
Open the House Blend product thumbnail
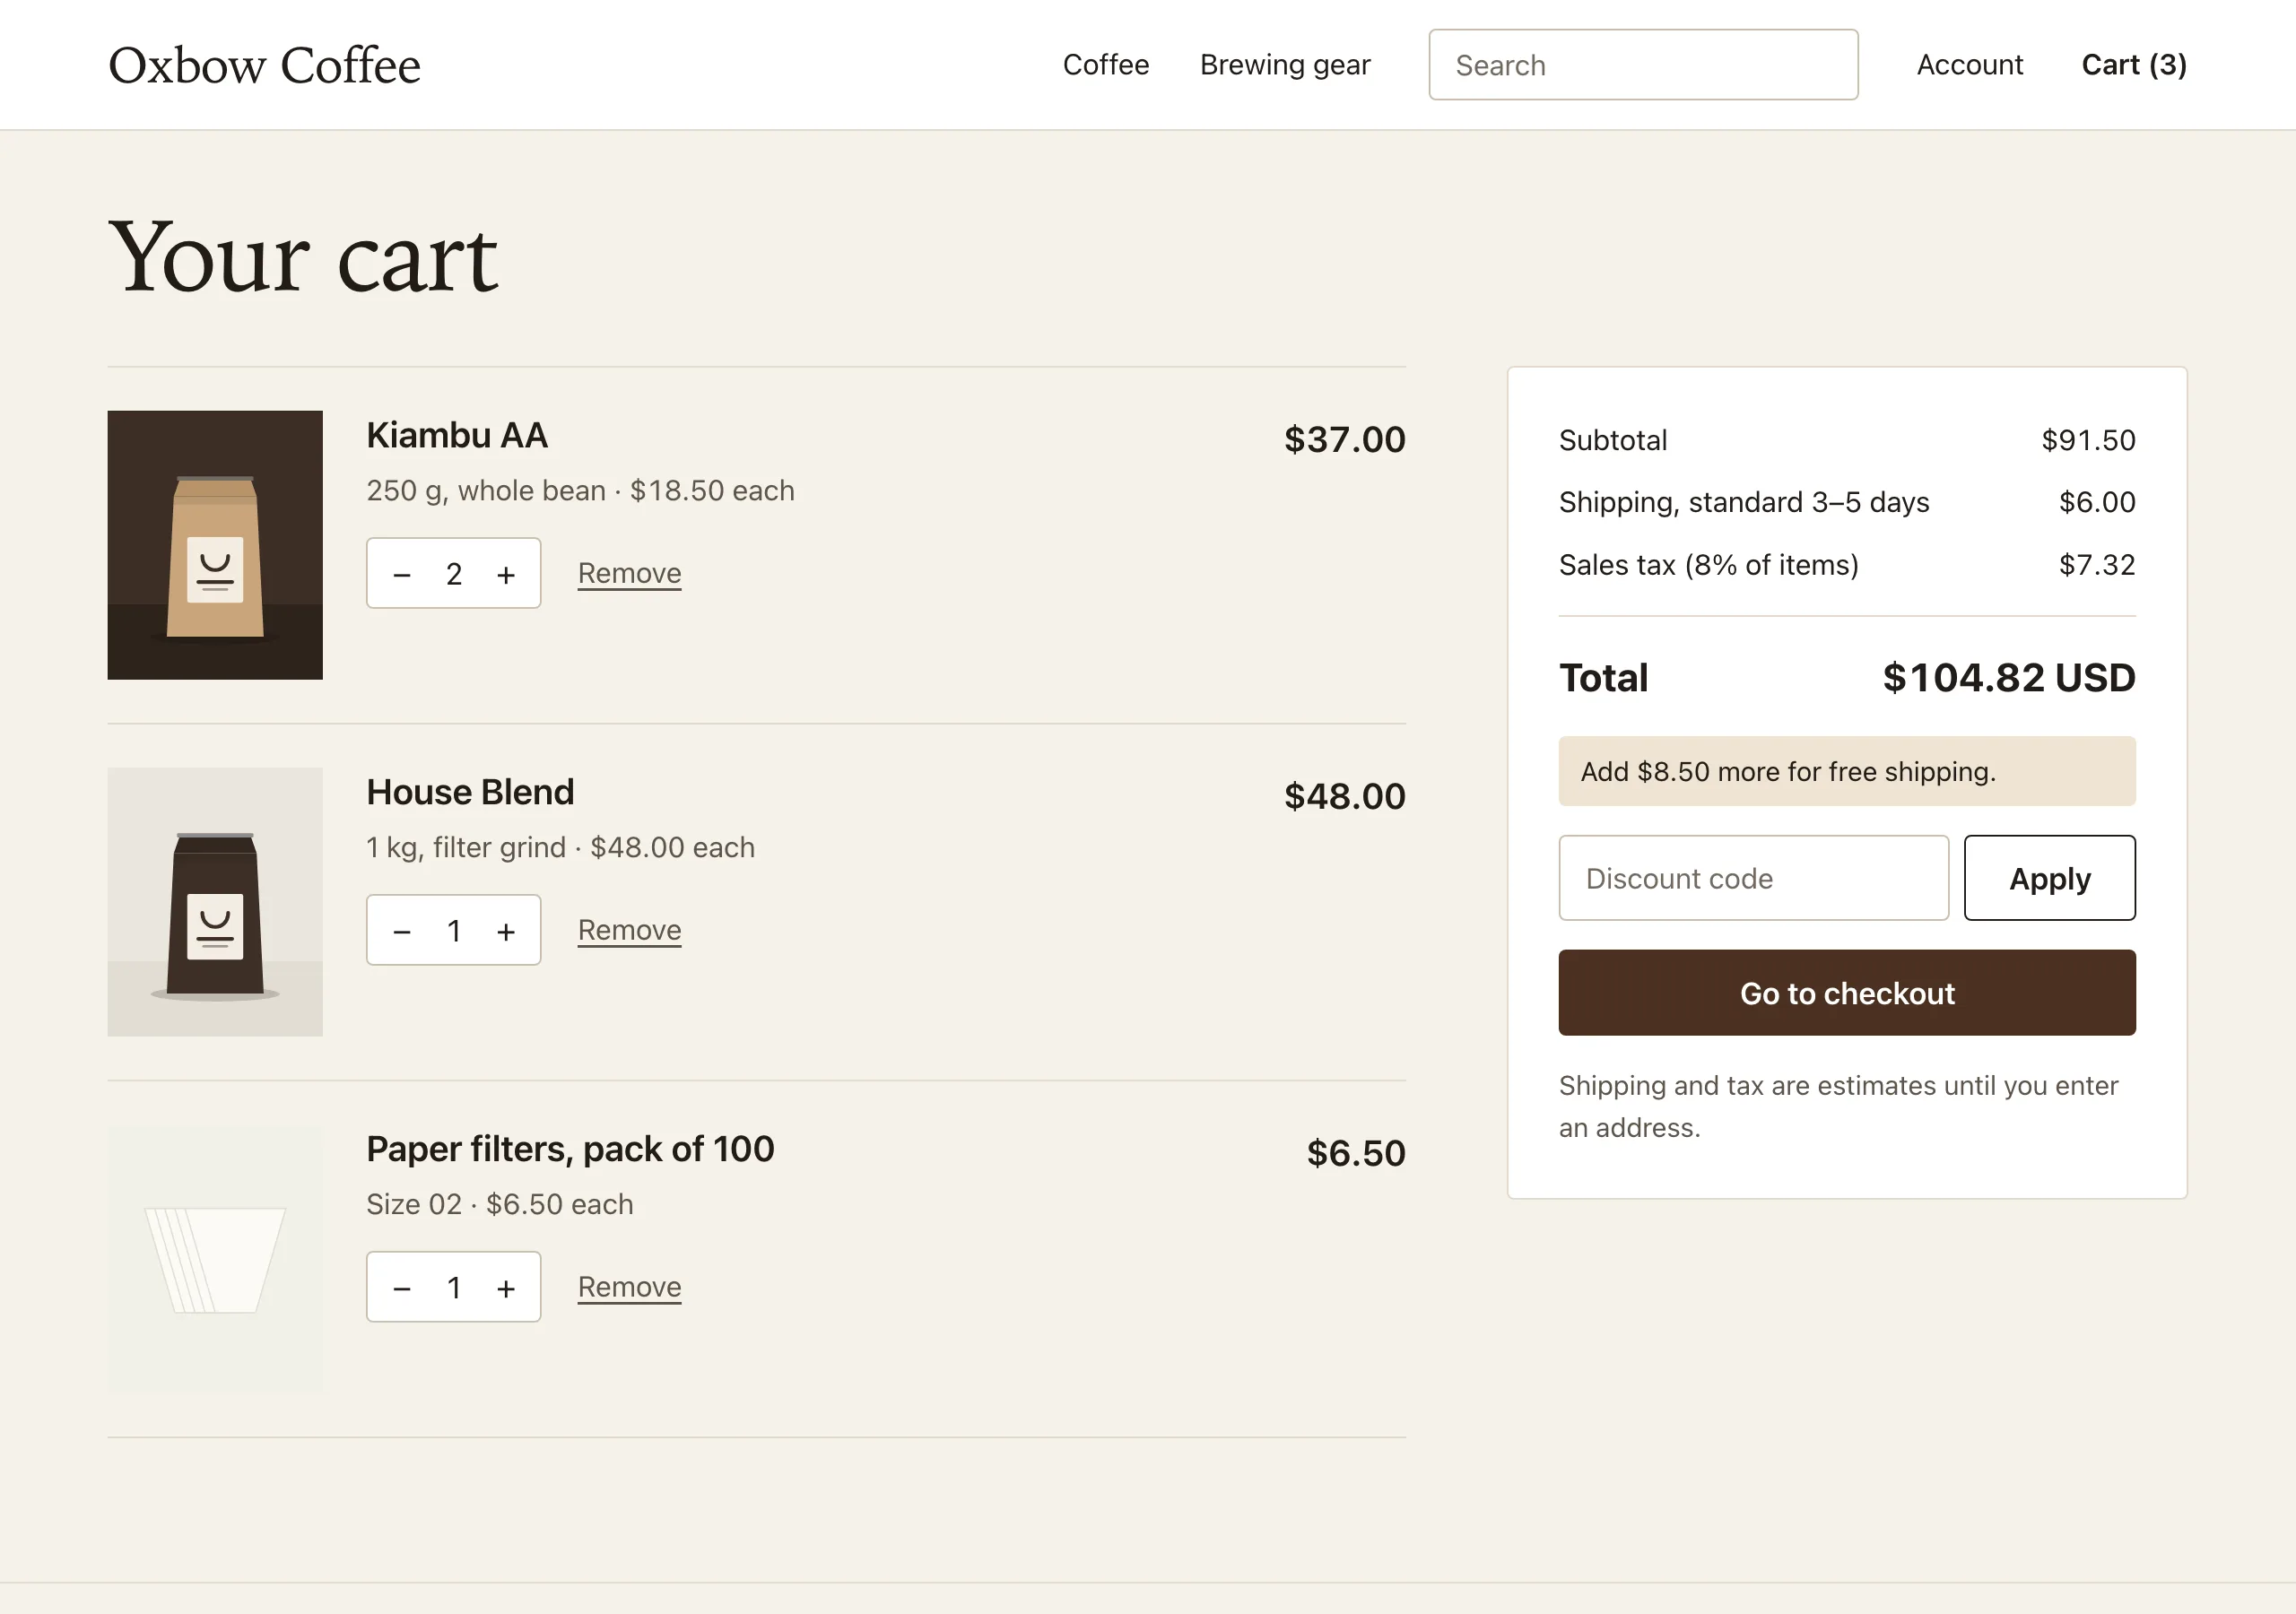coord(215,902)
